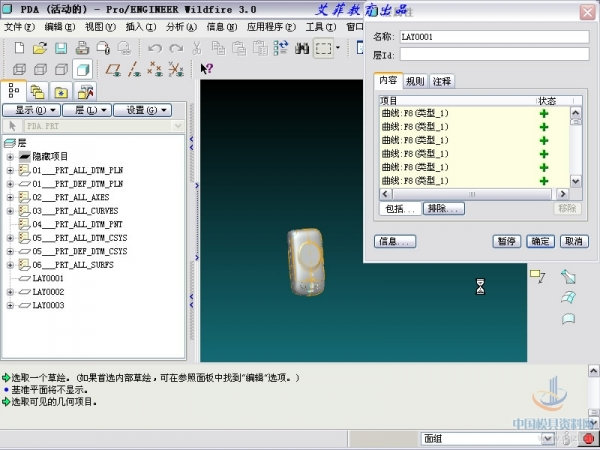Screen dimensions: 600x450
Task: Click the 确定 button
Action: click(540, 241)
